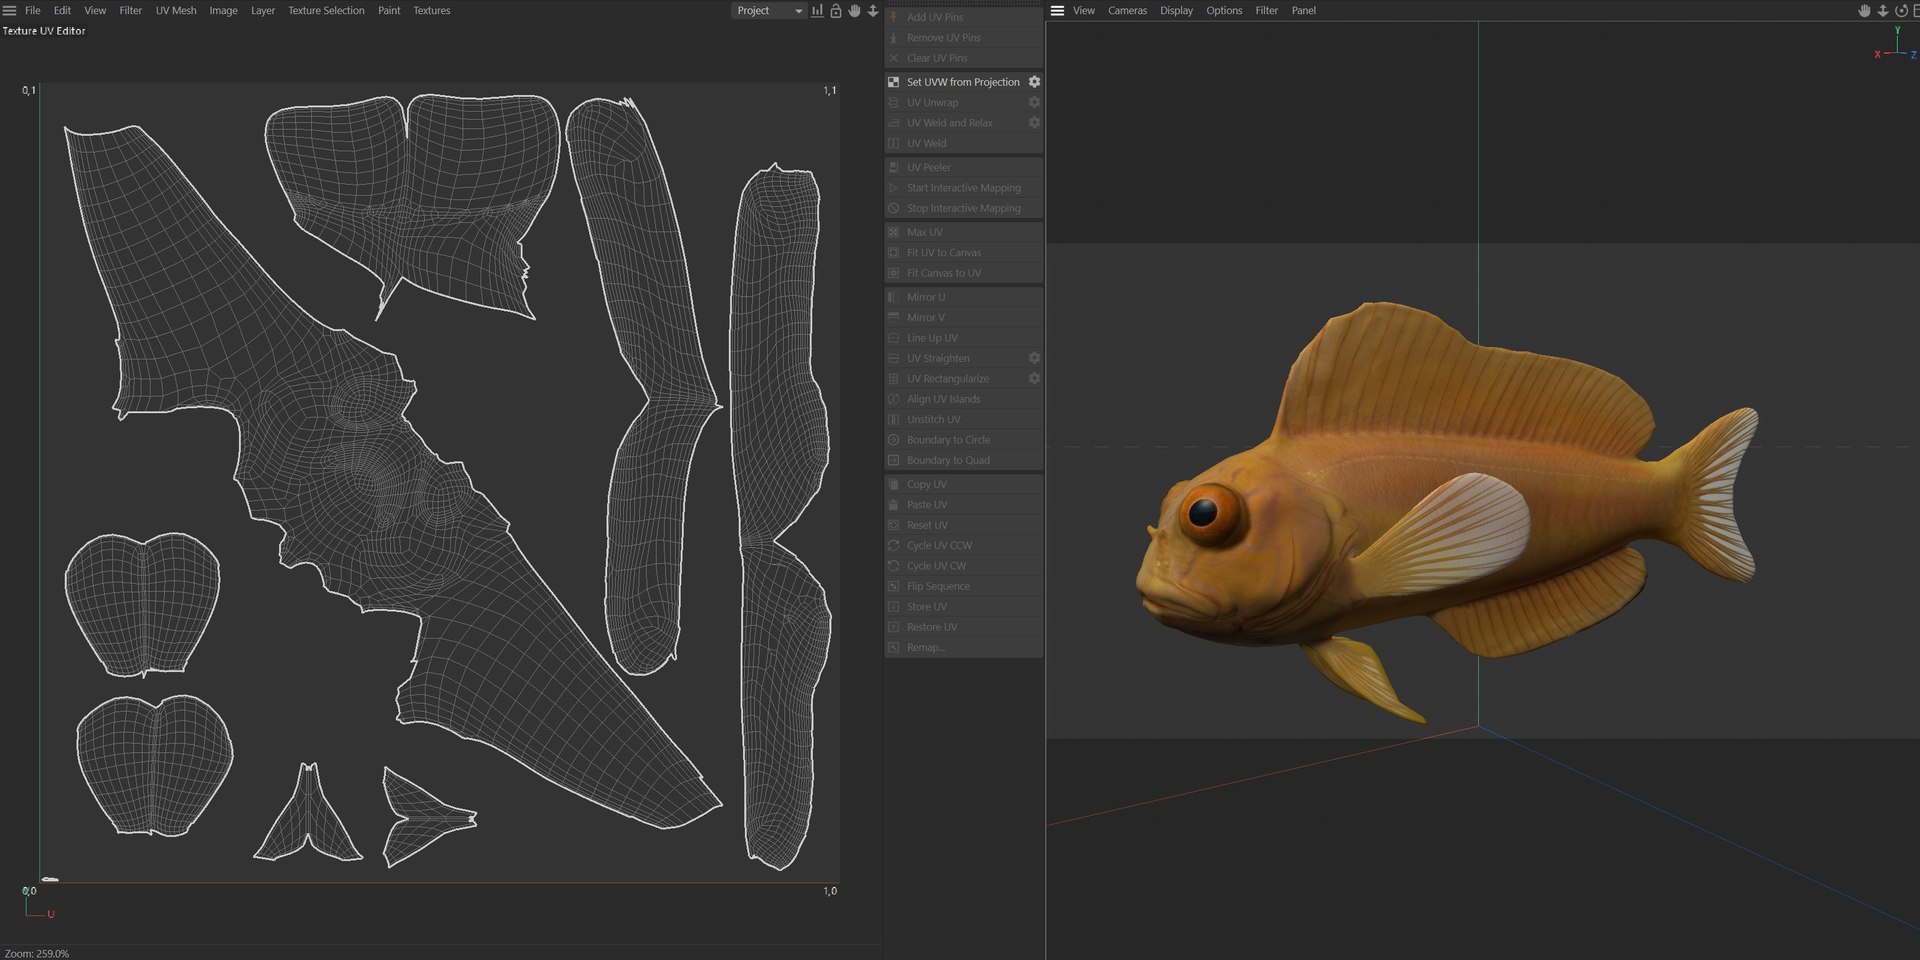Screen dimensions: 1920x960
Task: Click Start Interactive Mapping command
Action: (x=964, y=188)
